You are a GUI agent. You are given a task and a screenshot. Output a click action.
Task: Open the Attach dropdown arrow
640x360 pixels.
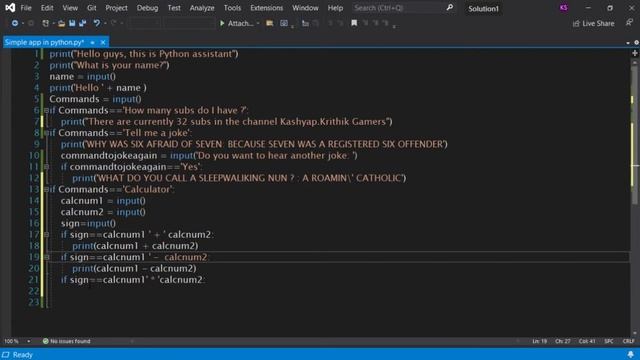click(258, 24)
